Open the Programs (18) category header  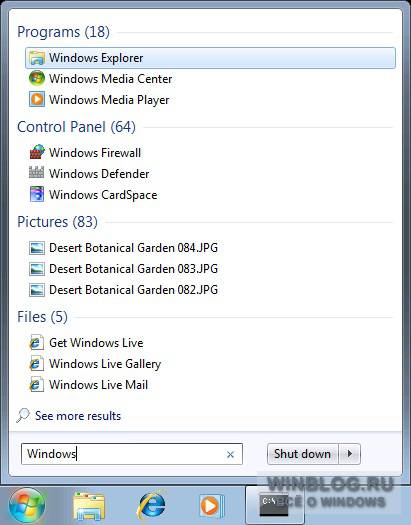pyautogui.click(x=63, y=32)
